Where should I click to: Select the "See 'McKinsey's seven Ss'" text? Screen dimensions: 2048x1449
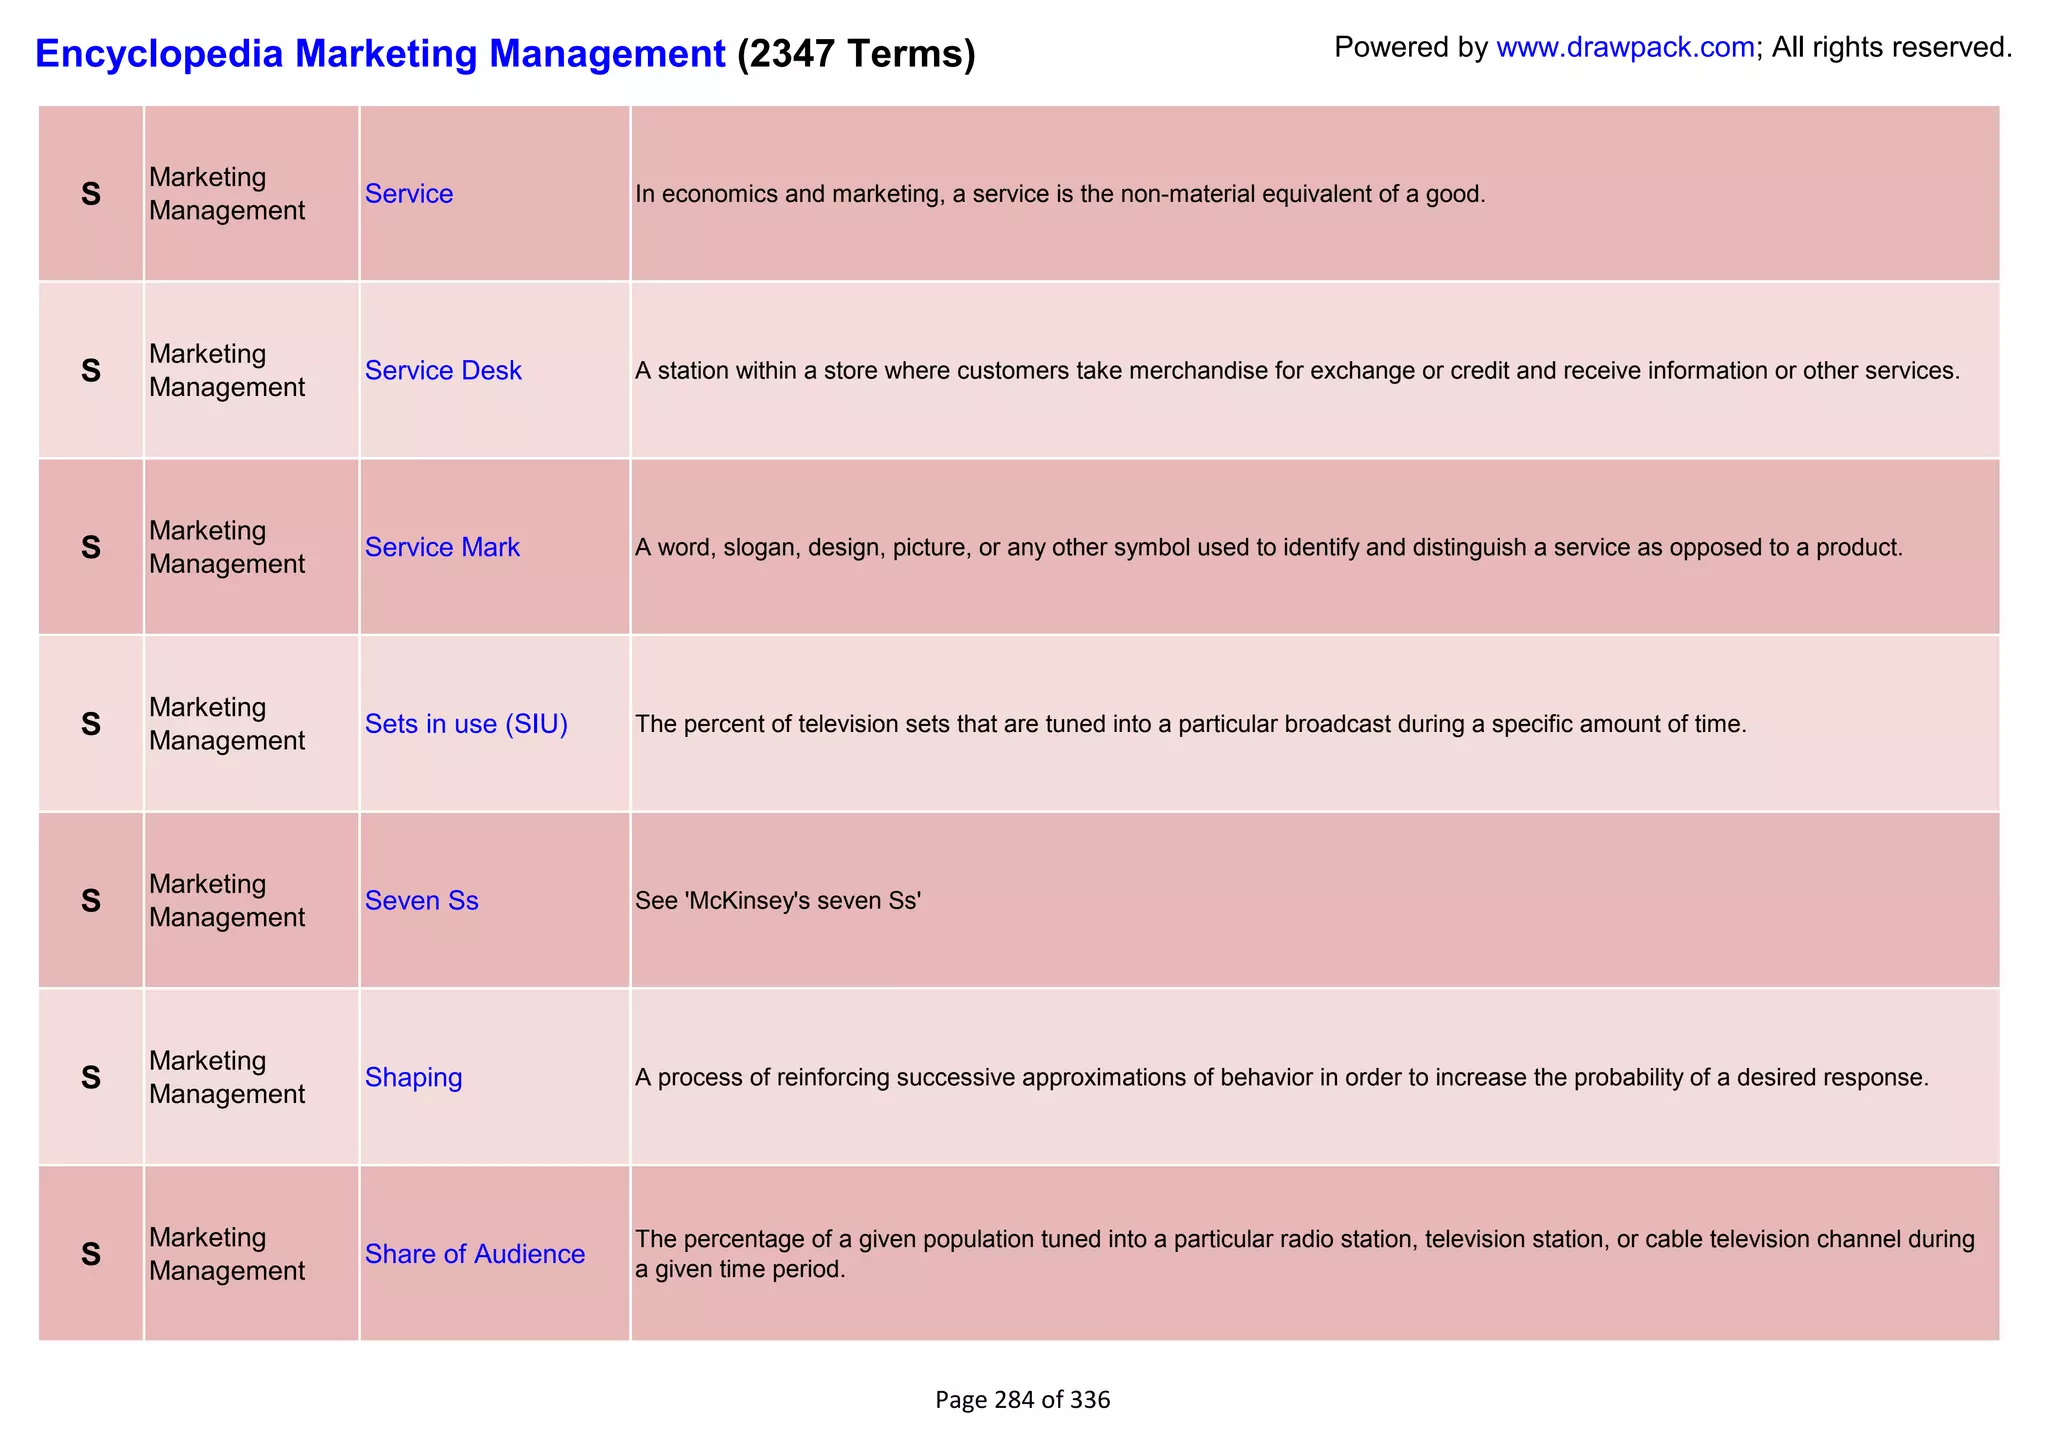(778, 901)
